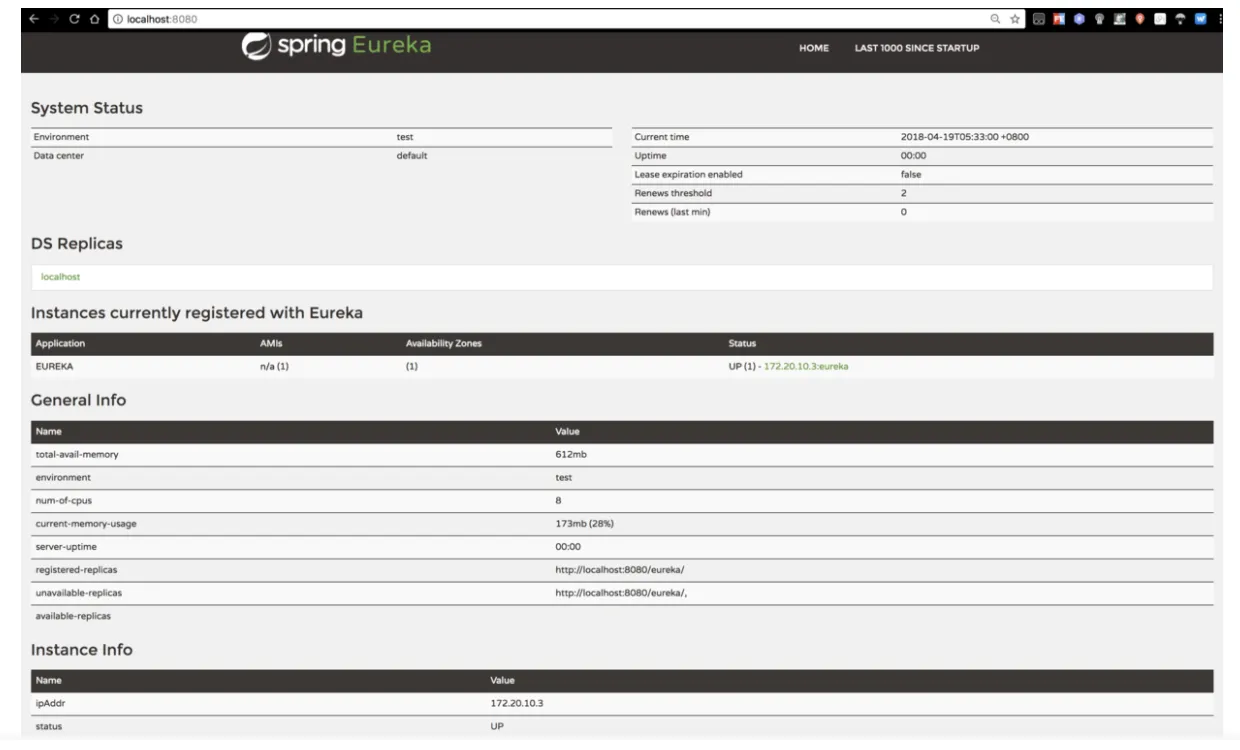This screenshot has width=1240, height=750.
Task: Click the status row name in Instance Info
Action: tap(49, 726)
